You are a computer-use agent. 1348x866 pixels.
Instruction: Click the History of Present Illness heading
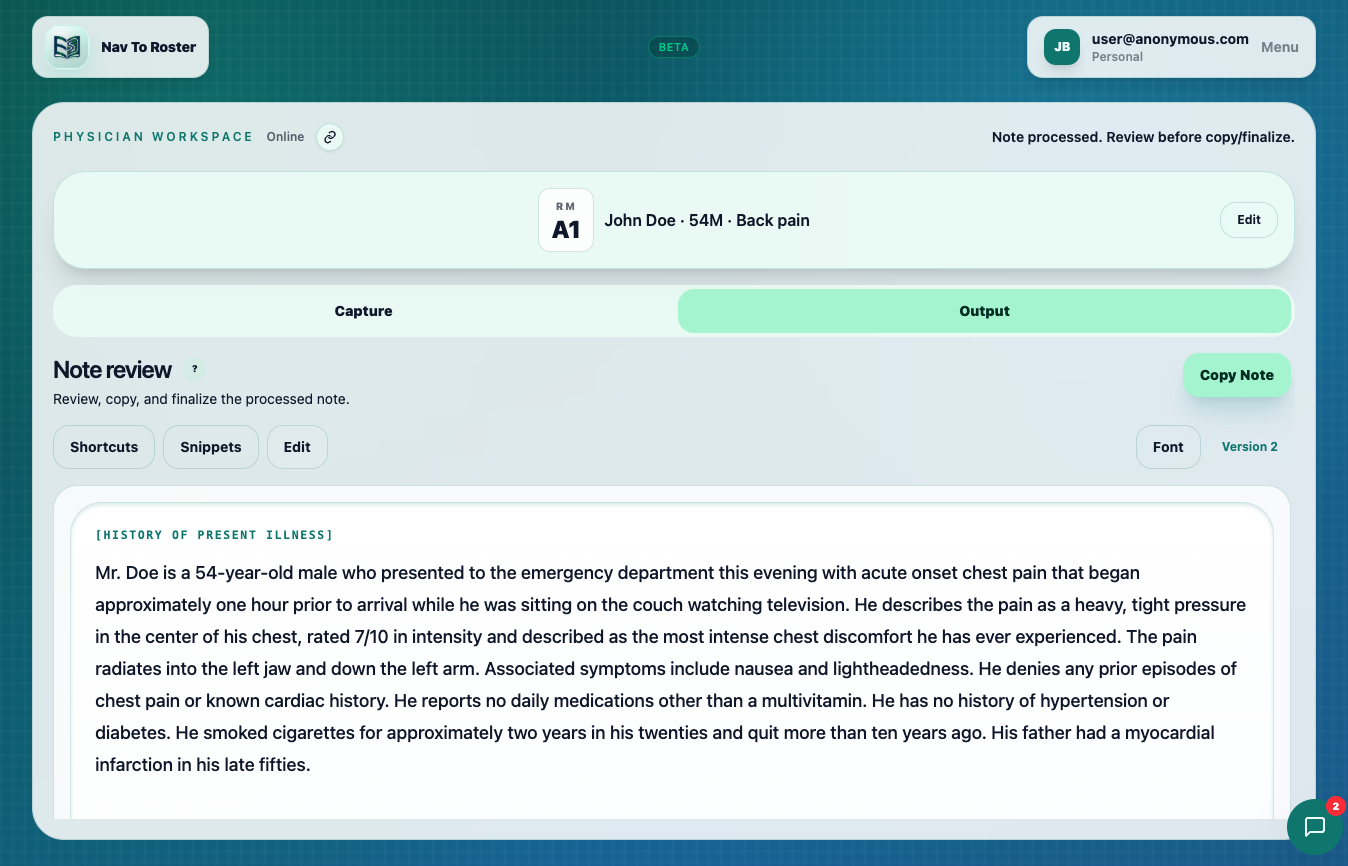point(214,535)
